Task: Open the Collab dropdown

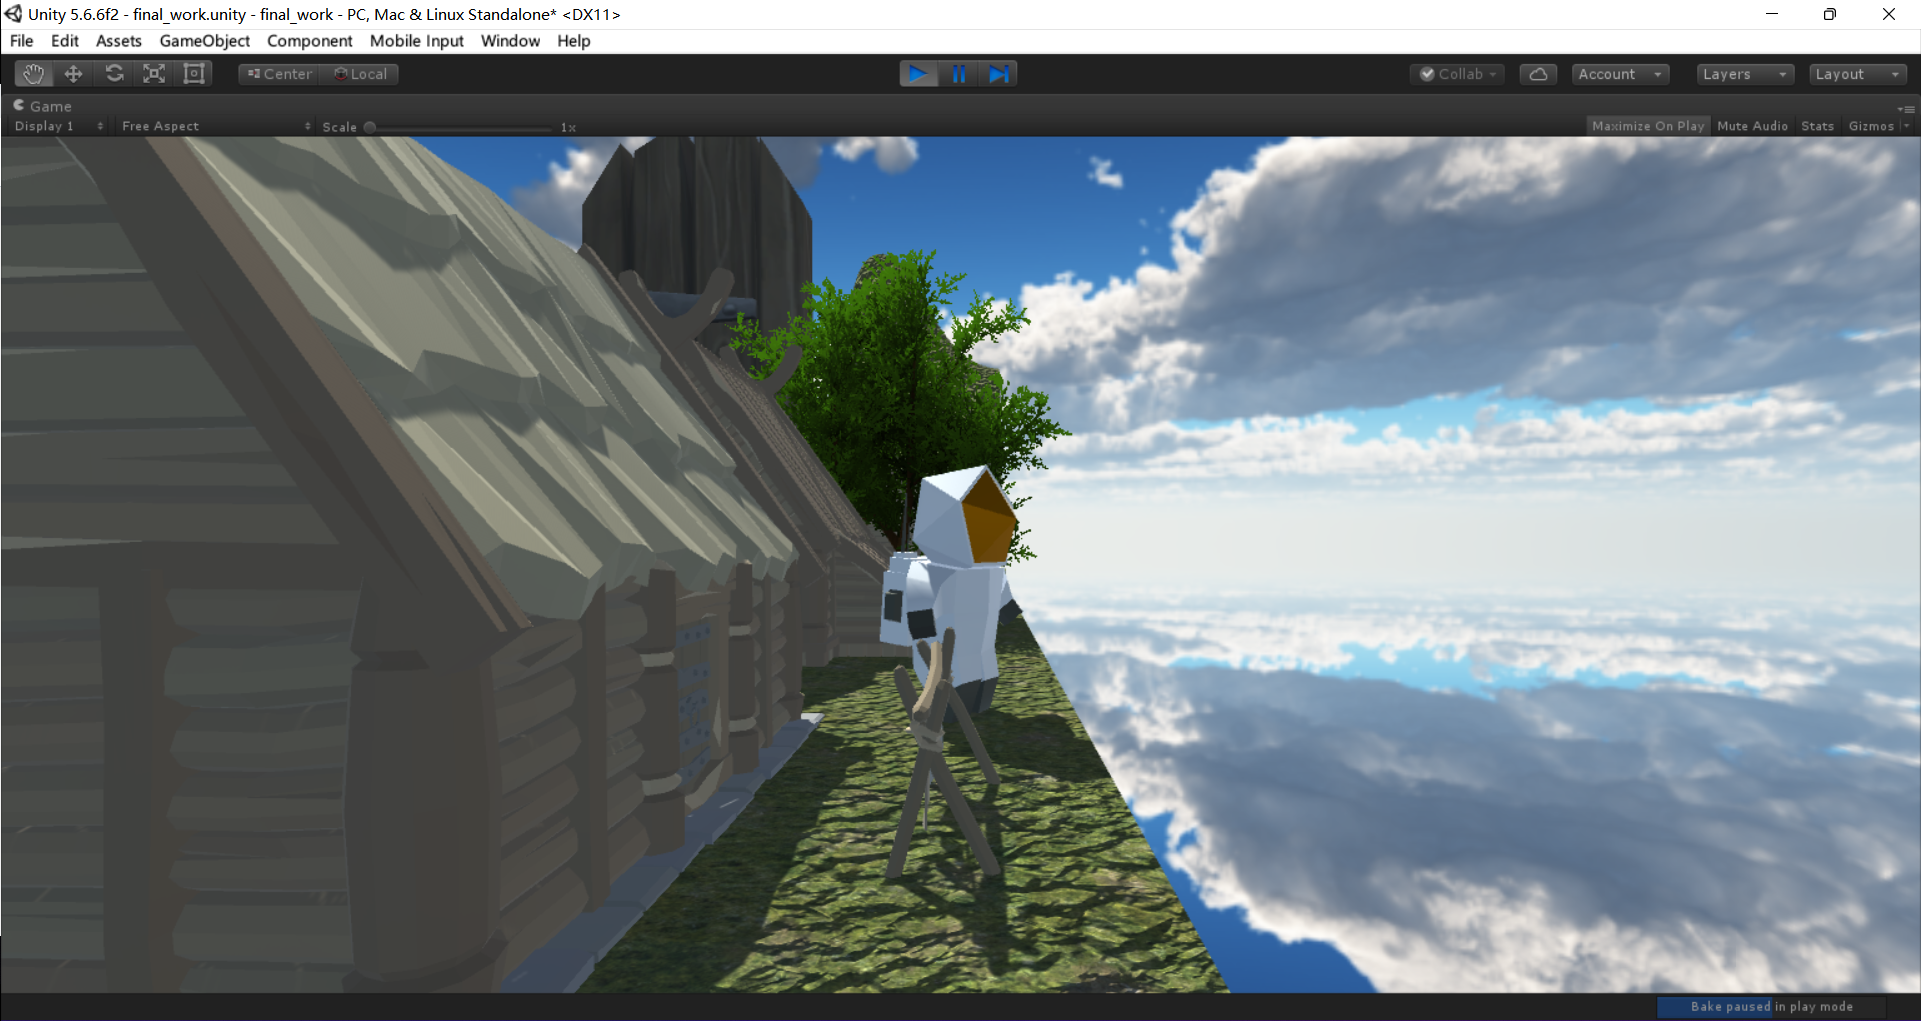Action: pyautogui.click(x=1458, y=74)
